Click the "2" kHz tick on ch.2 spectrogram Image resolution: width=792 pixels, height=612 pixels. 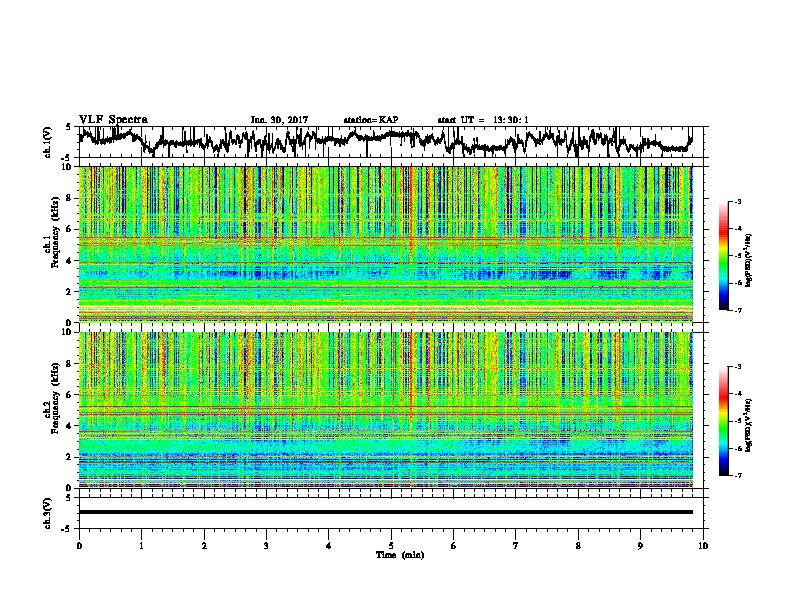[70, 457]
